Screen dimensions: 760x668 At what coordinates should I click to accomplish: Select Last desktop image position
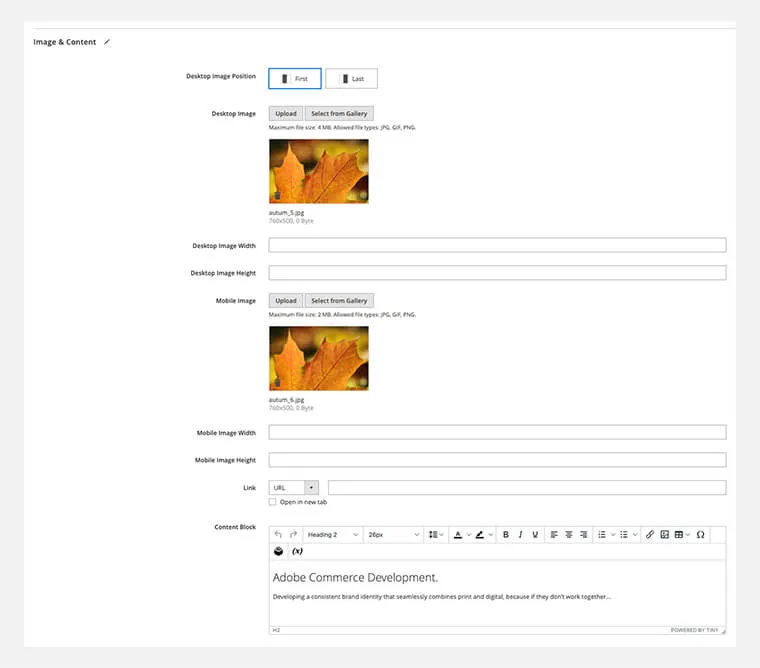(x=351, y=79)
